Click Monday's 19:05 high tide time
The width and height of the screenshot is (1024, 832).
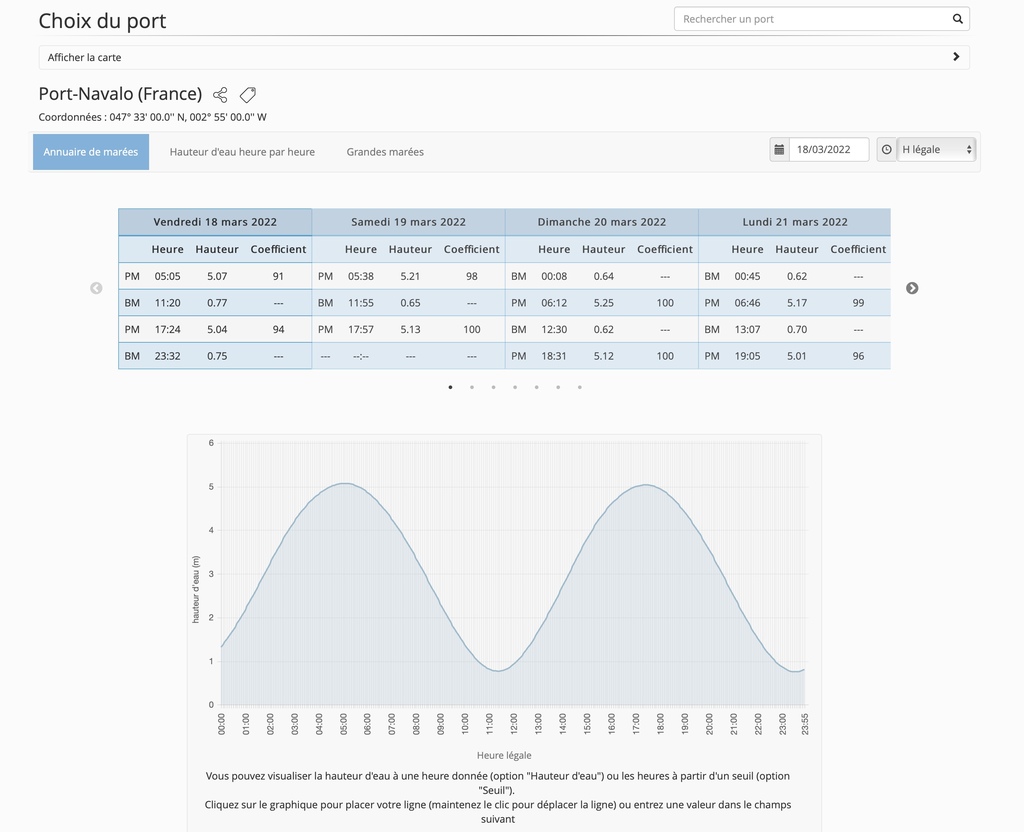tap(747, 357)
